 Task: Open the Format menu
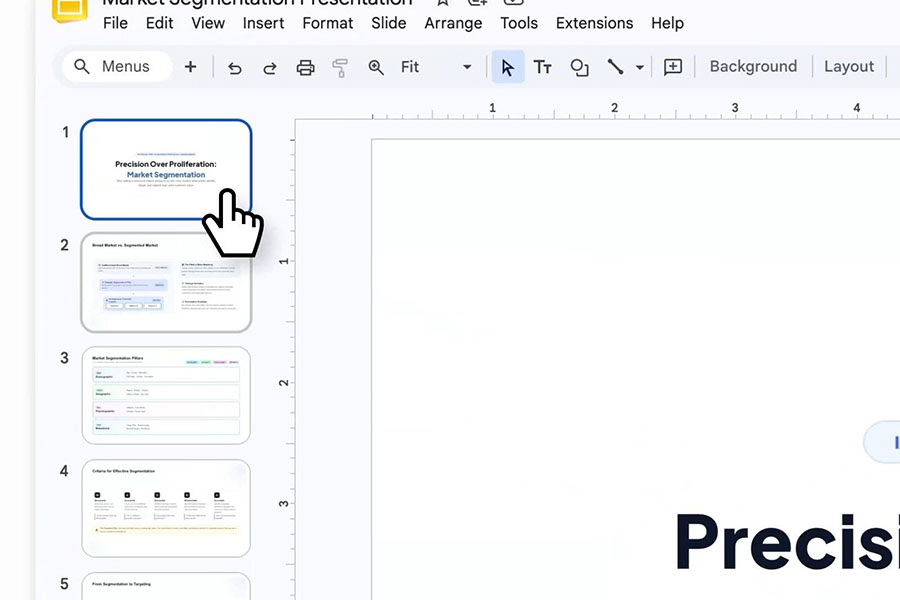(328, 23)
